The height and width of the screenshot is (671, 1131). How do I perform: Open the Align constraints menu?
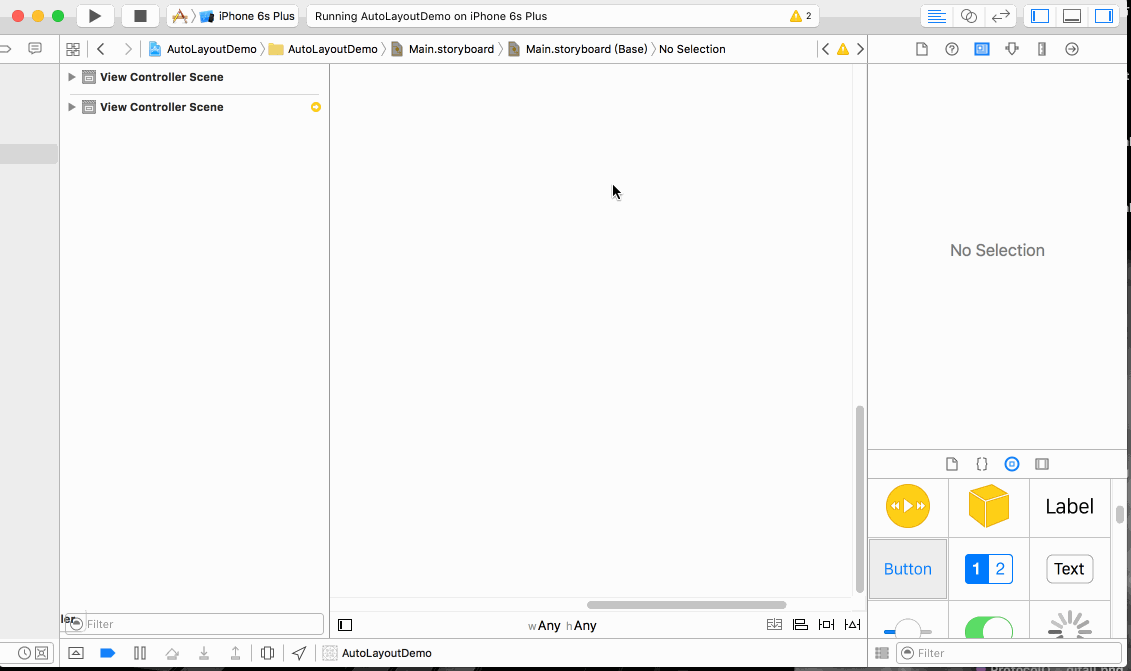coord(800,625)
